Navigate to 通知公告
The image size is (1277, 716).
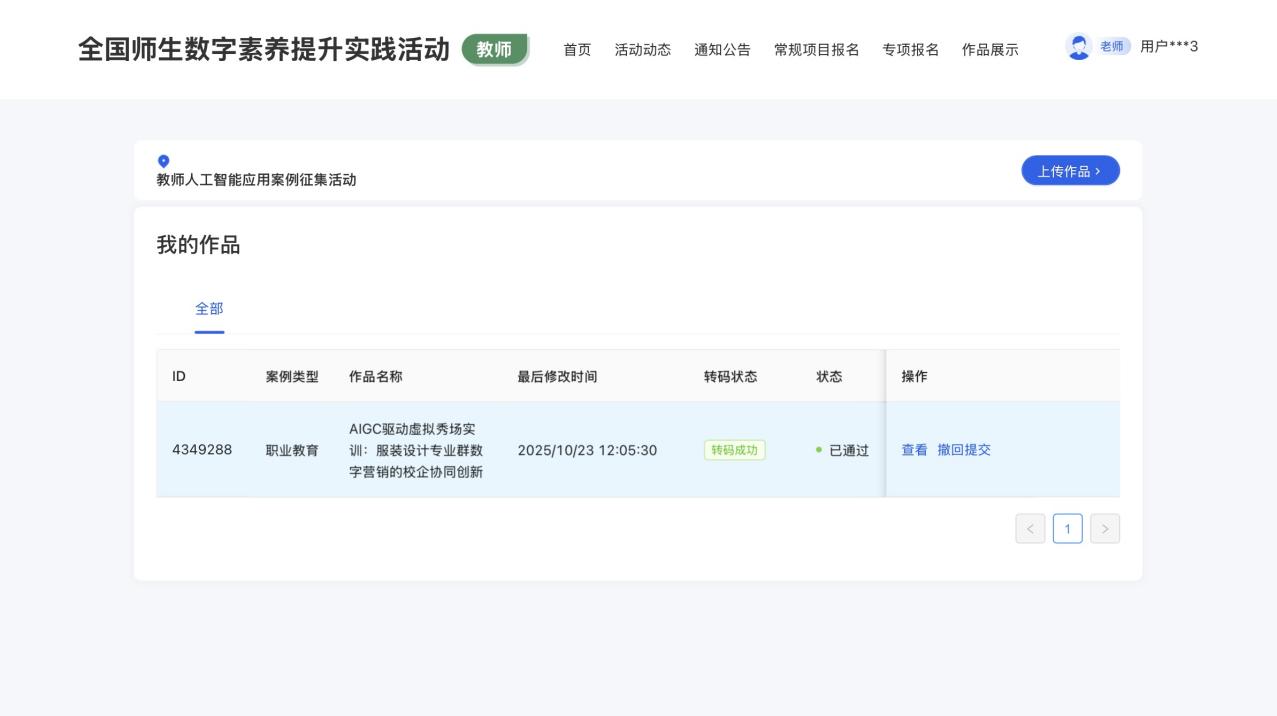coord(722,50)
